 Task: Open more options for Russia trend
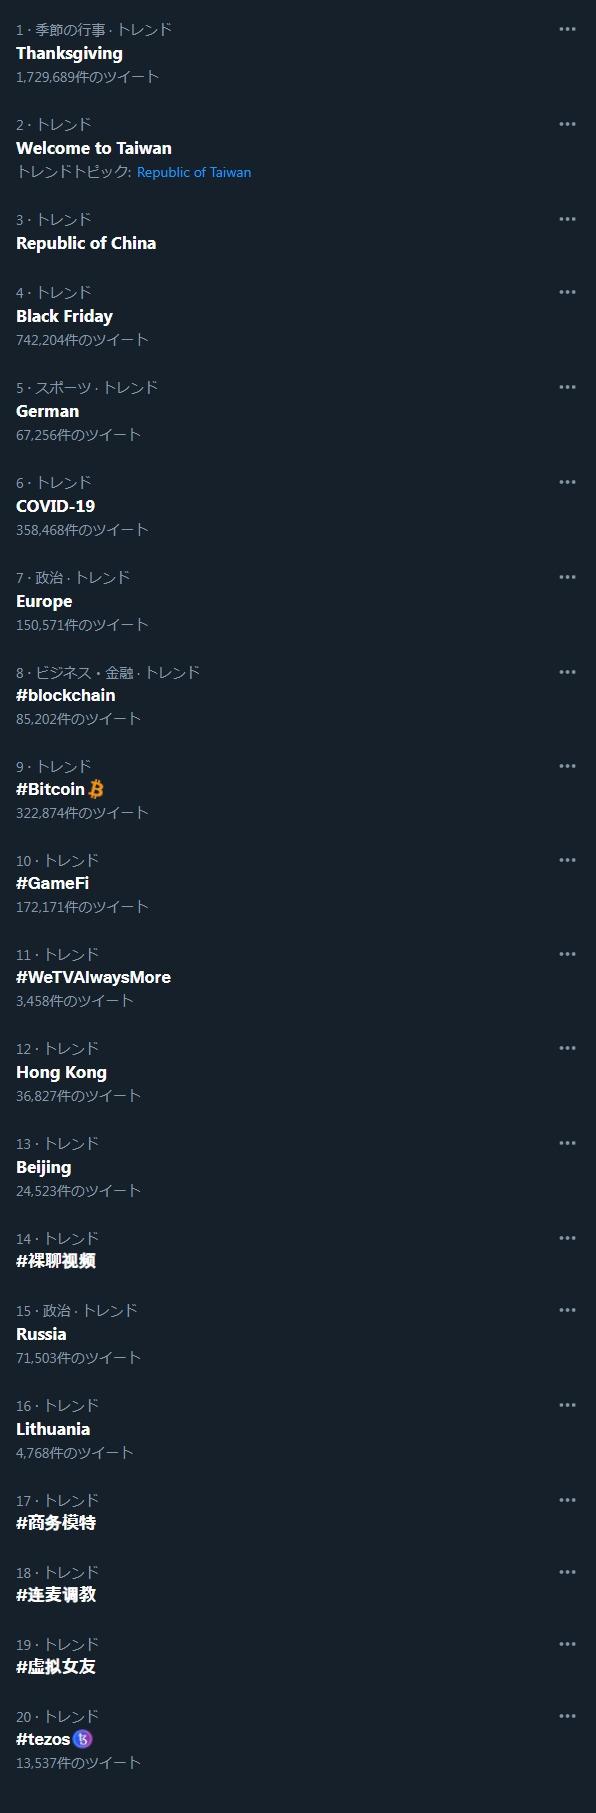[x=567, y=1310]
